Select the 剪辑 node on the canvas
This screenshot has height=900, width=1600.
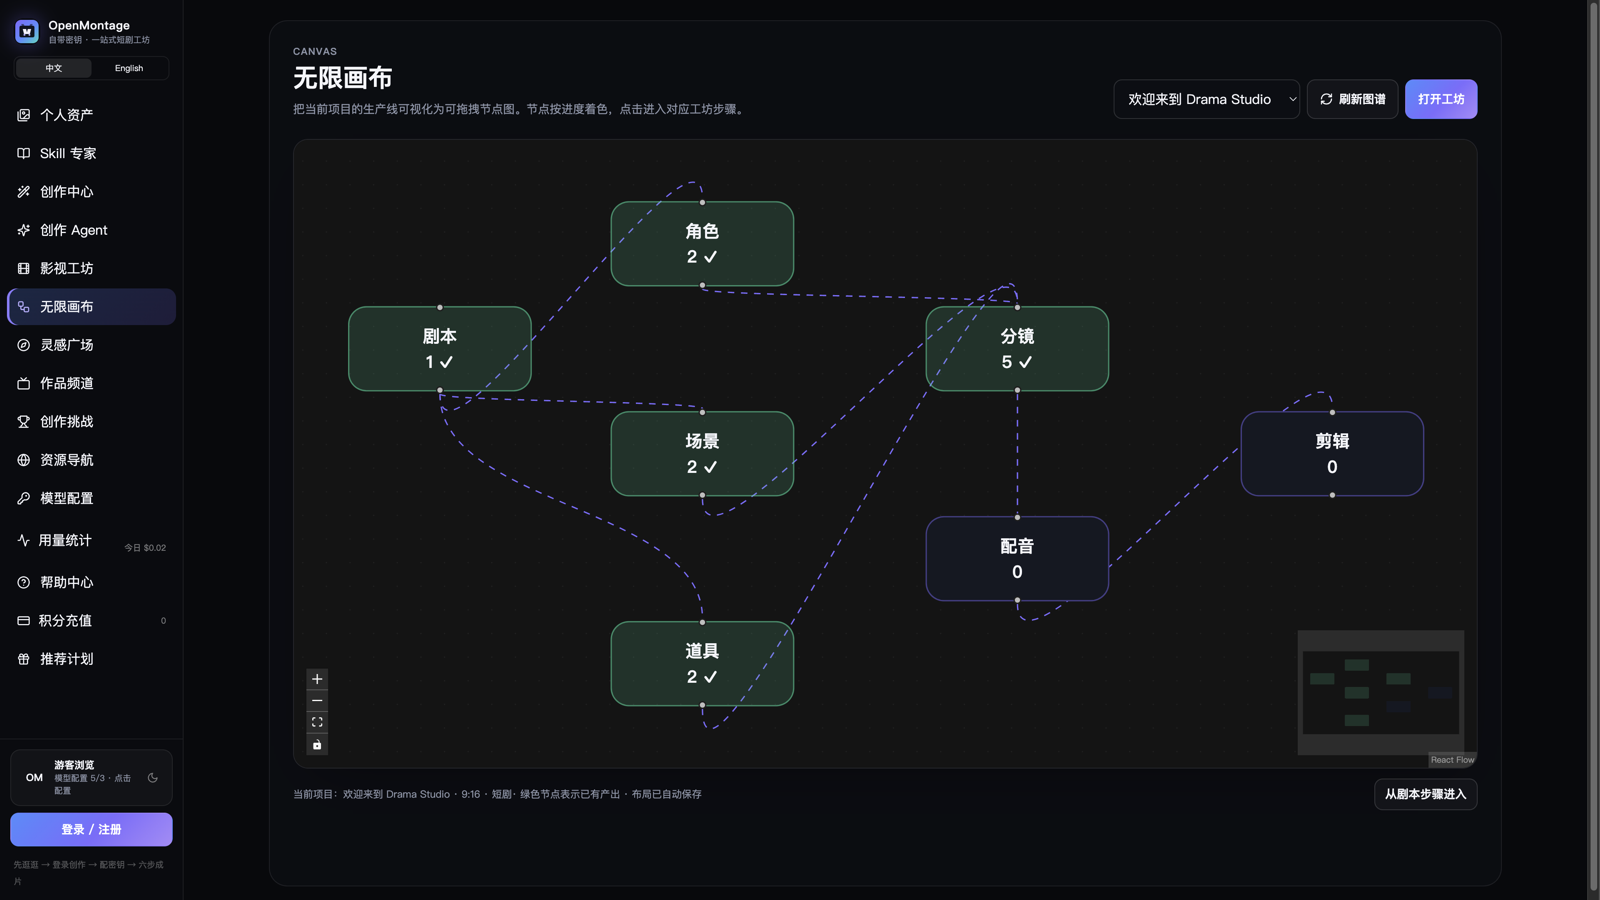click(x=1332, y=454)
